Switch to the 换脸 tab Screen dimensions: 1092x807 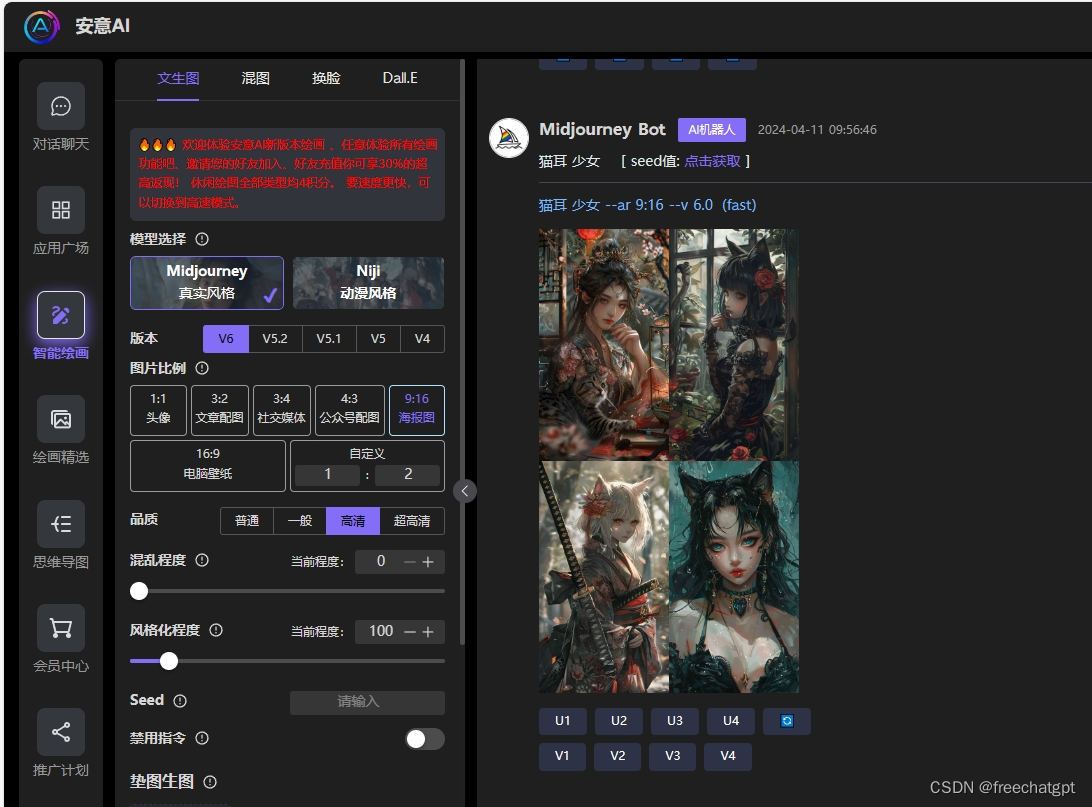click(x=326, y=78)
